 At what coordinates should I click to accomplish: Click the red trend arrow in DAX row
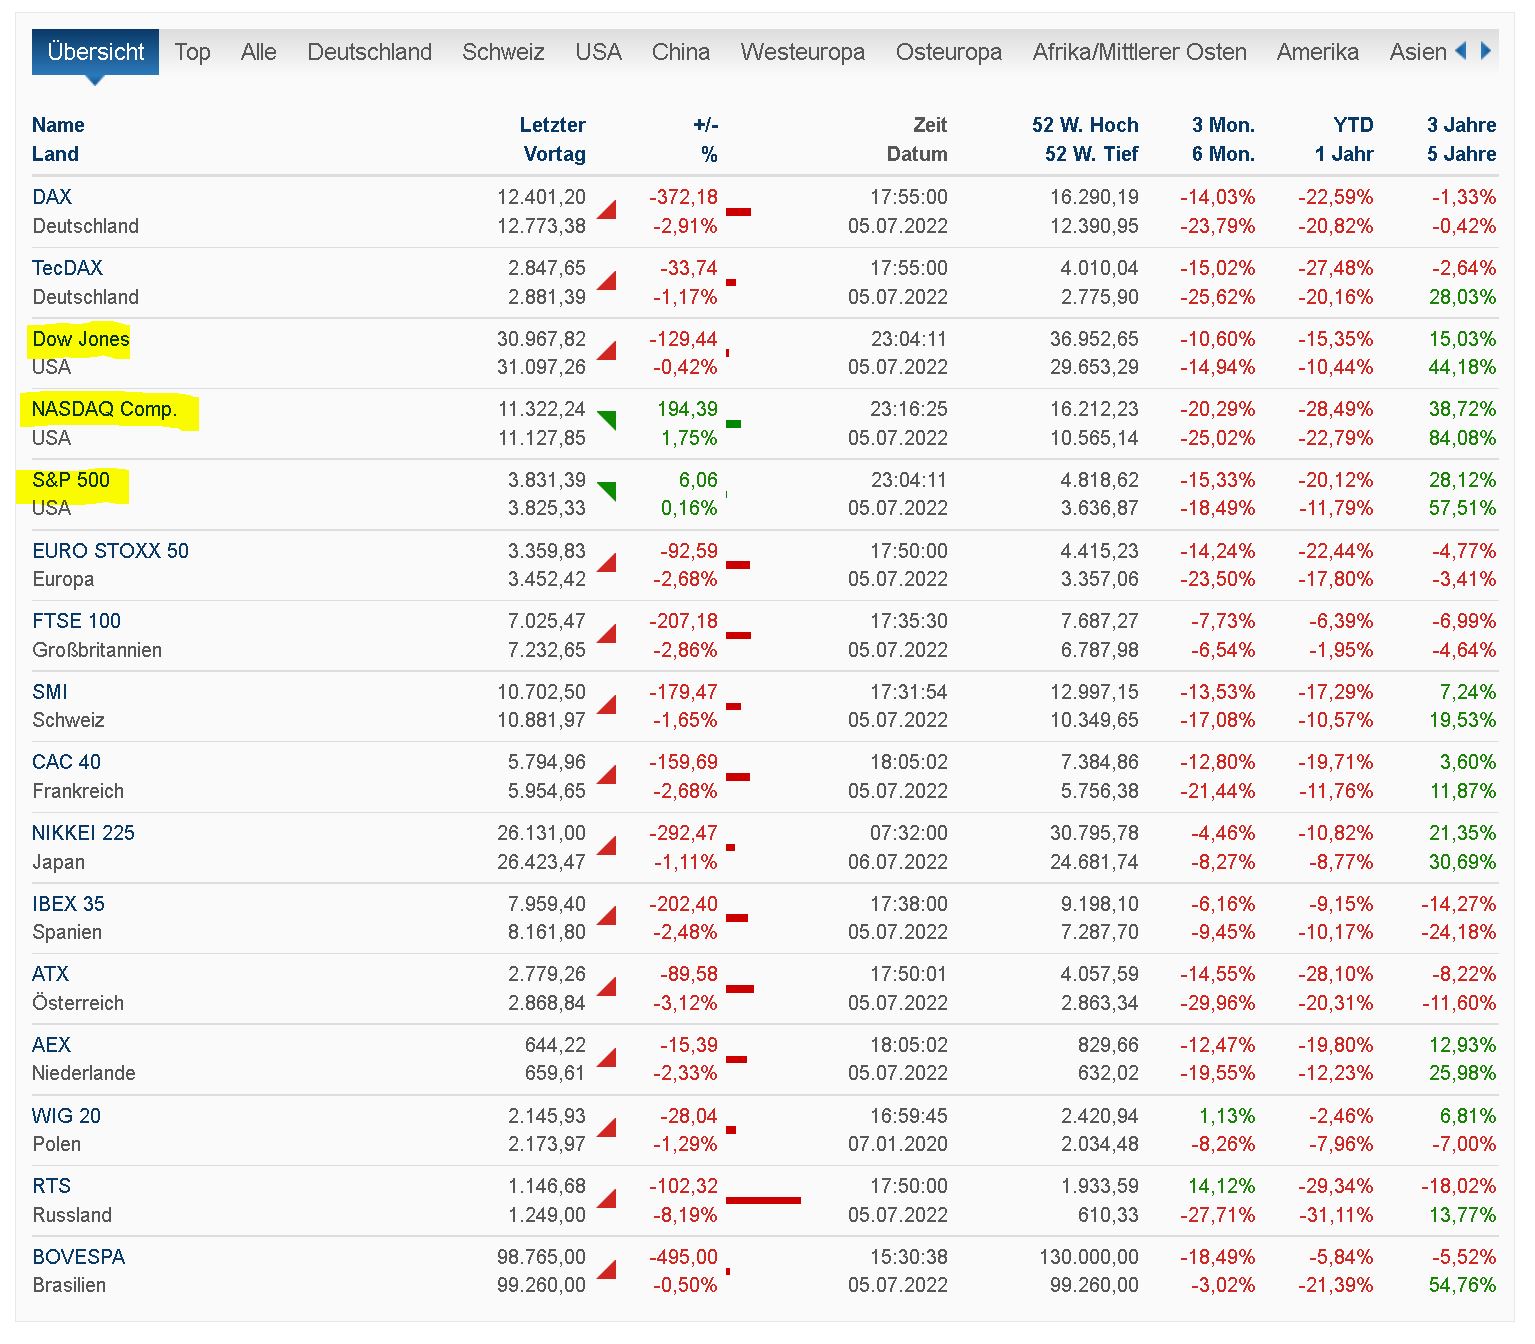tap(606, 210)
